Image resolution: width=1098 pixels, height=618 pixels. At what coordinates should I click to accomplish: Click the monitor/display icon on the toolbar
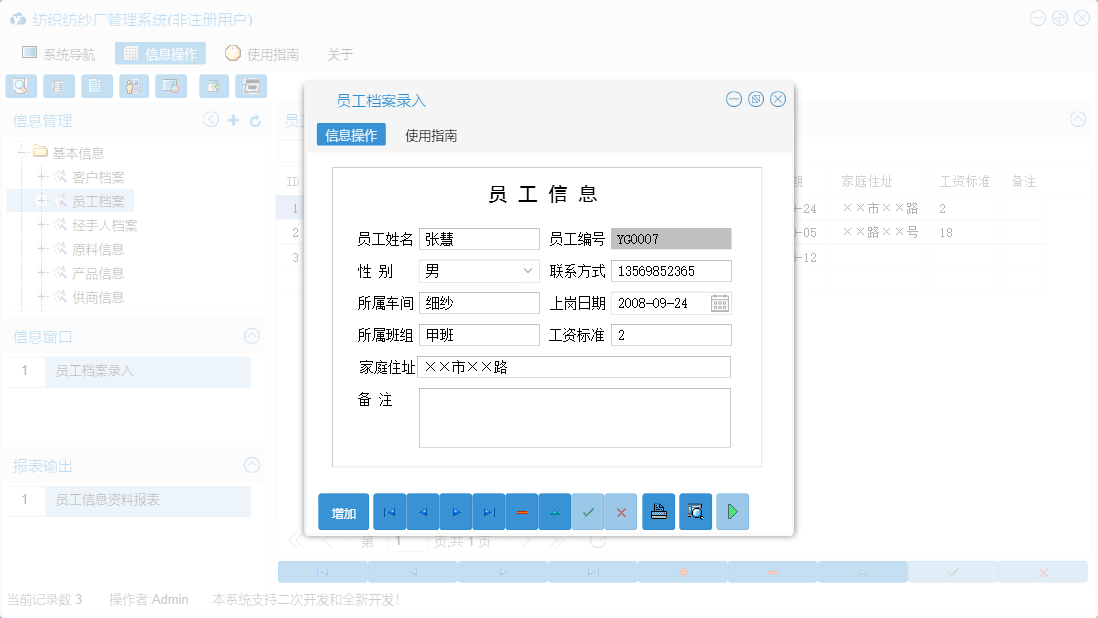170,86
